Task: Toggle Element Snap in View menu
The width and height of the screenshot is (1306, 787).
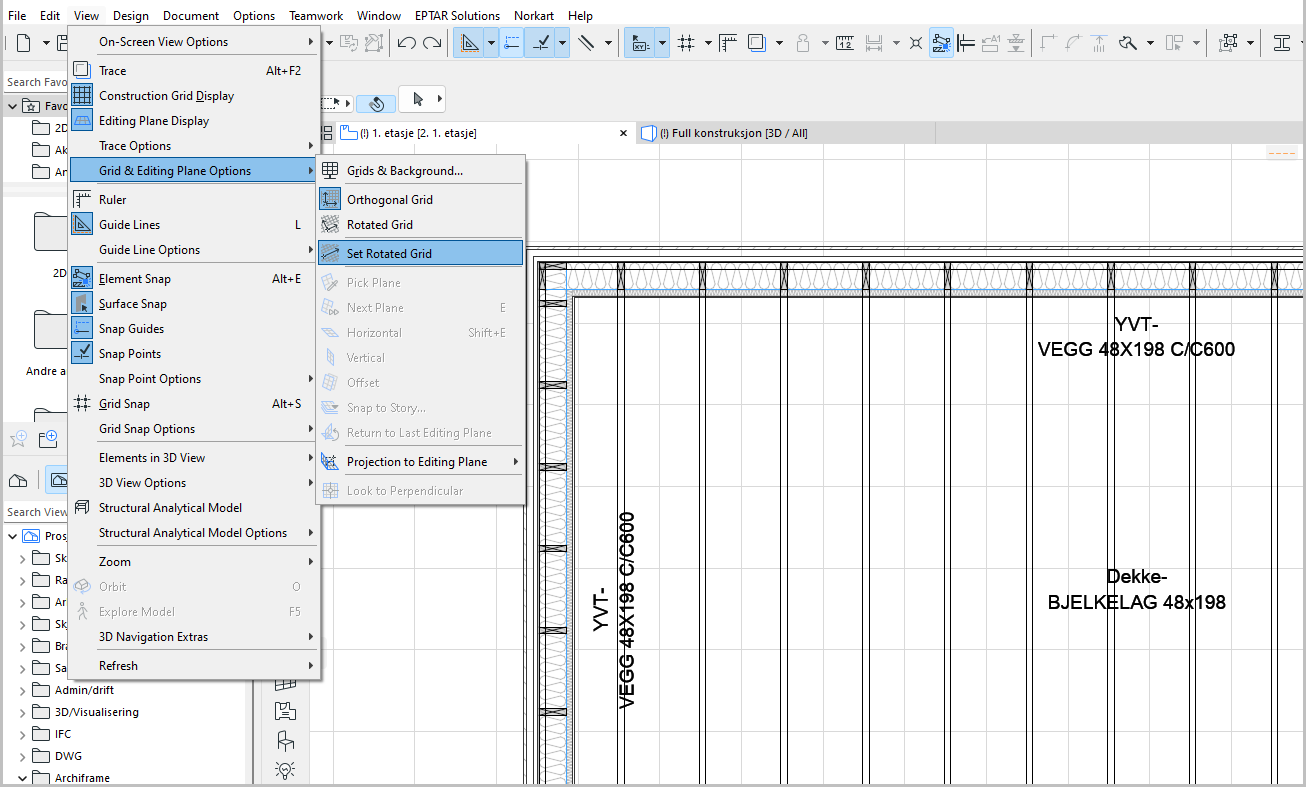Action: point(134,279)
